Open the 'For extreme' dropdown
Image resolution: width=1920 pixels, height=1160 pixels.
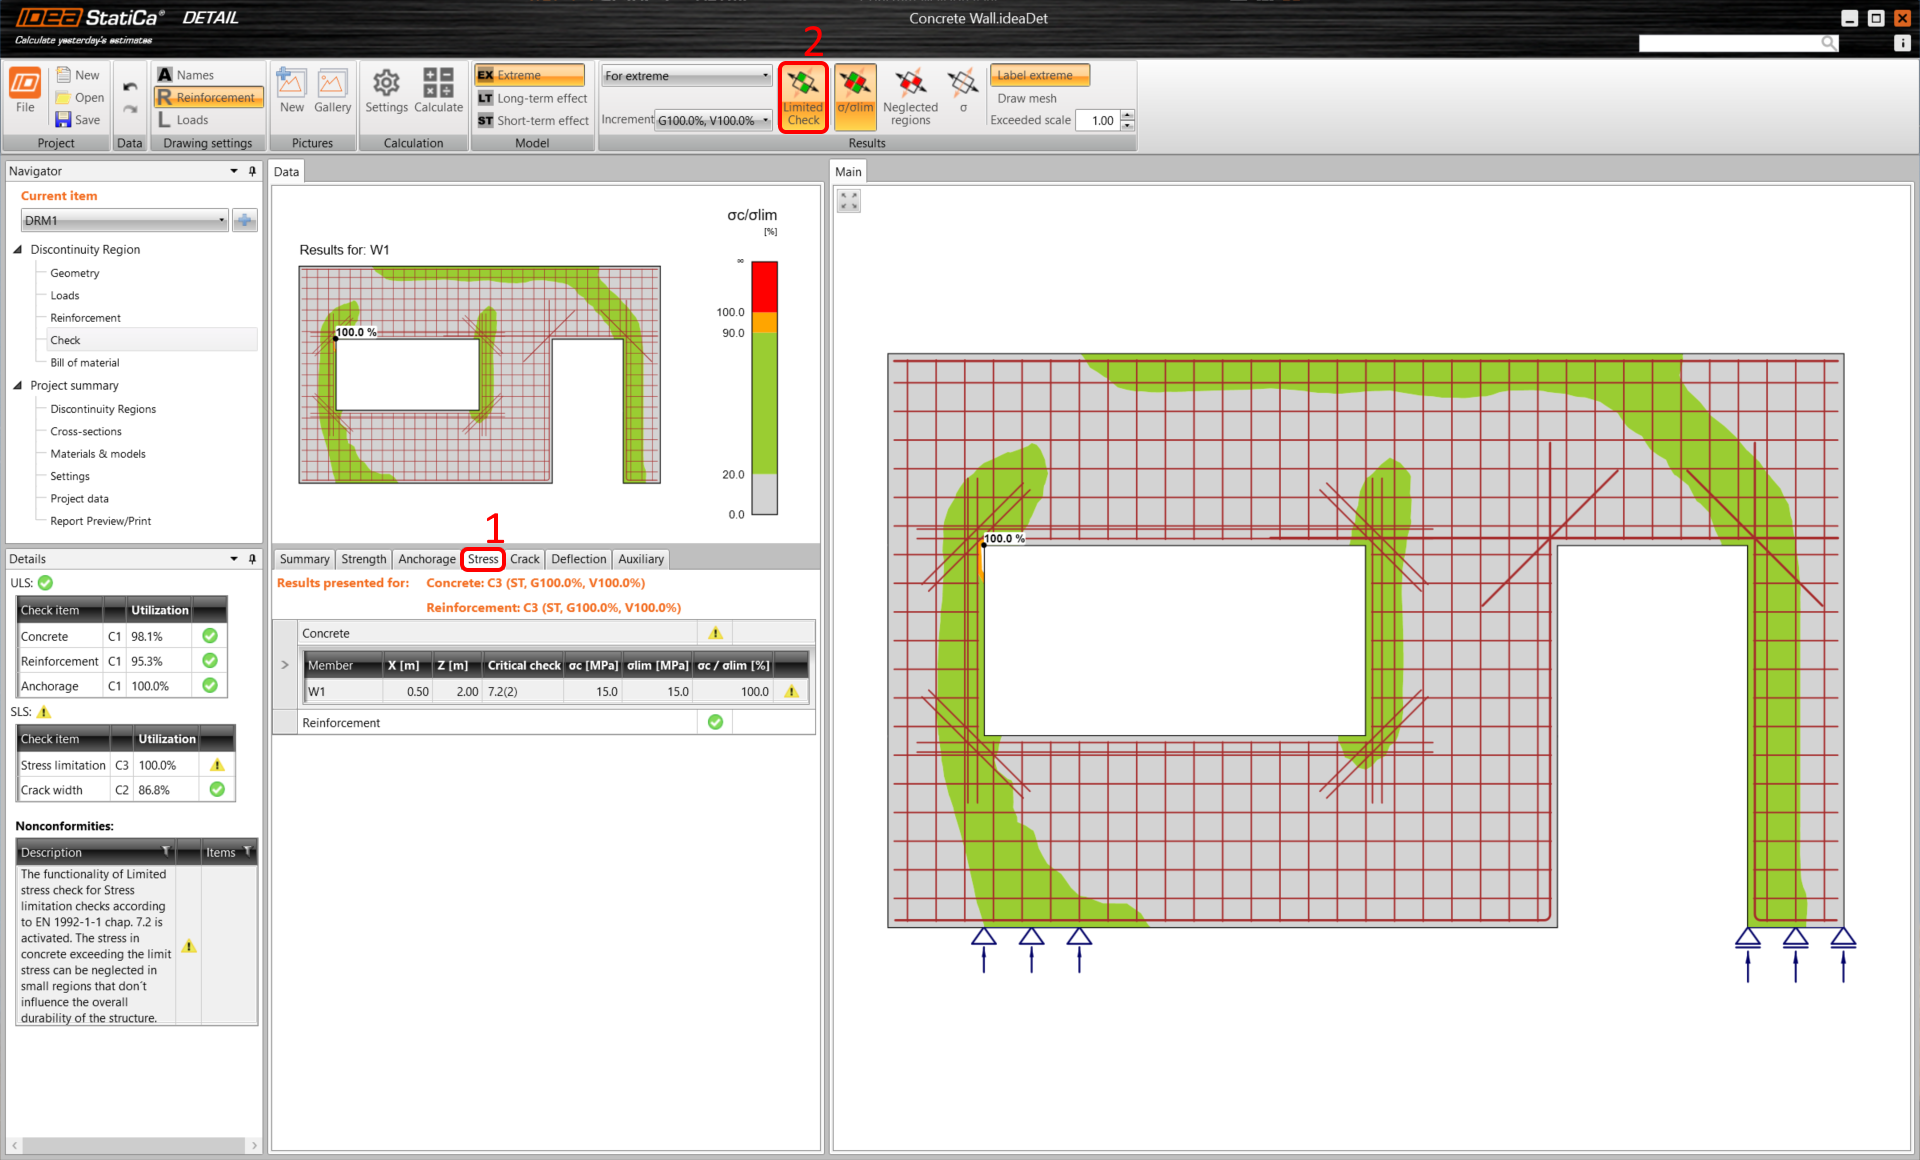[x=686, y=76]
